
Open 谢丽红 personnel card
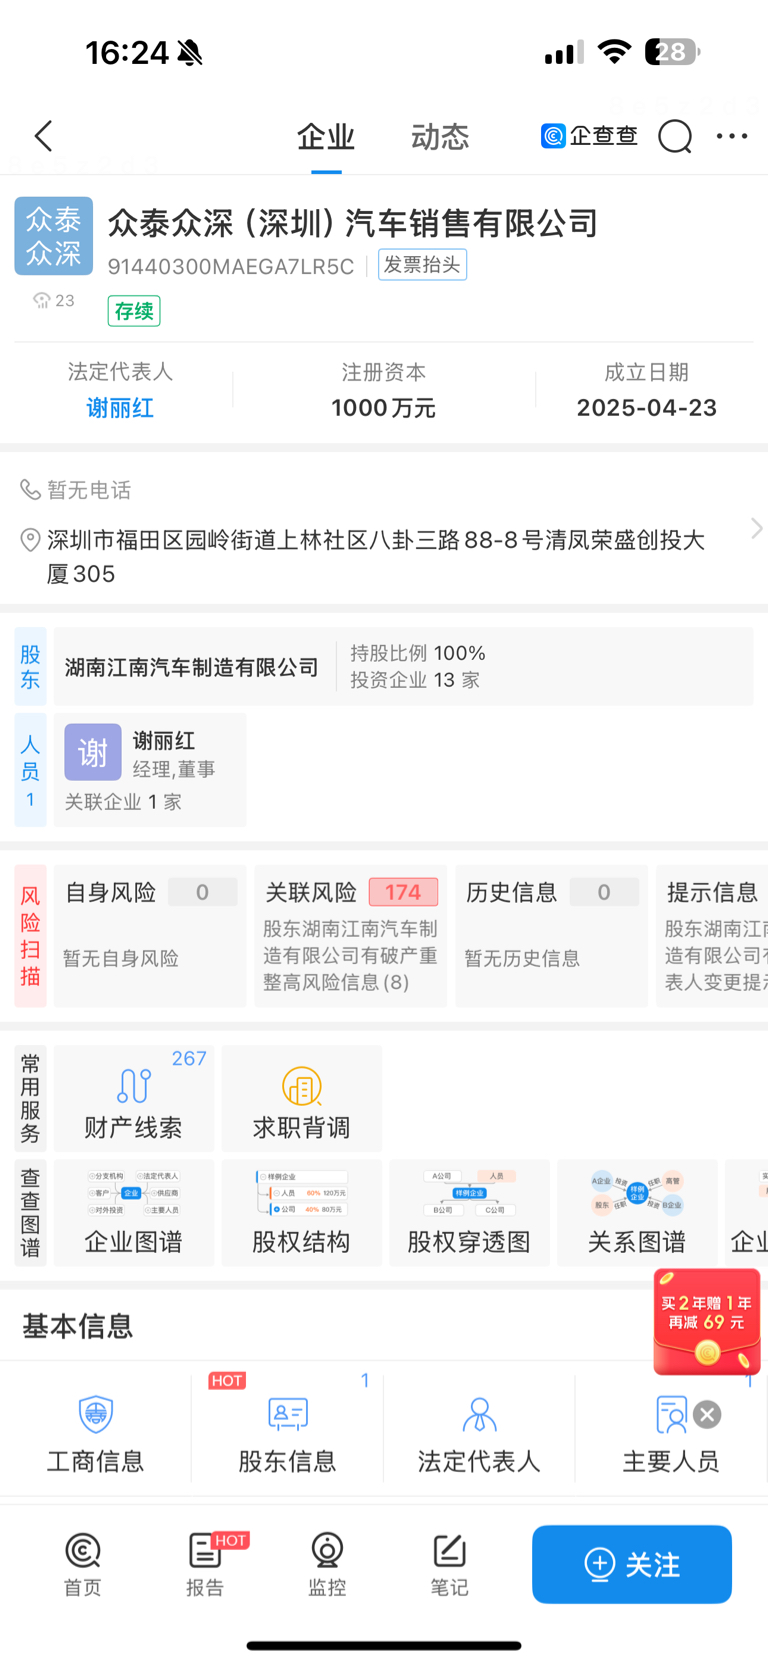(150, 769)
